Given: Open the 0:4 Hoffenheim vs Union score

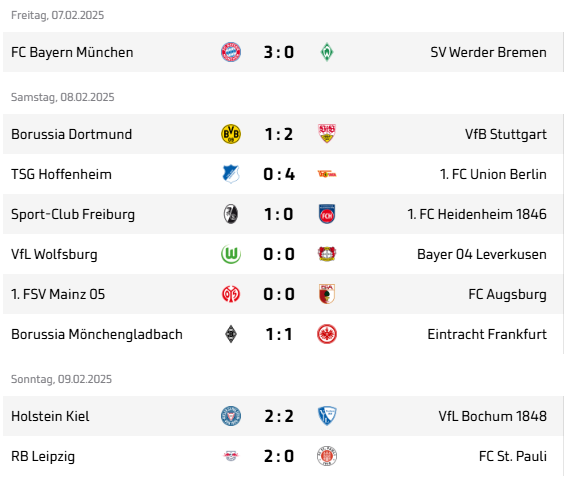Looking at the screenshot, I should pyautogui.click(x=279, y=174).
